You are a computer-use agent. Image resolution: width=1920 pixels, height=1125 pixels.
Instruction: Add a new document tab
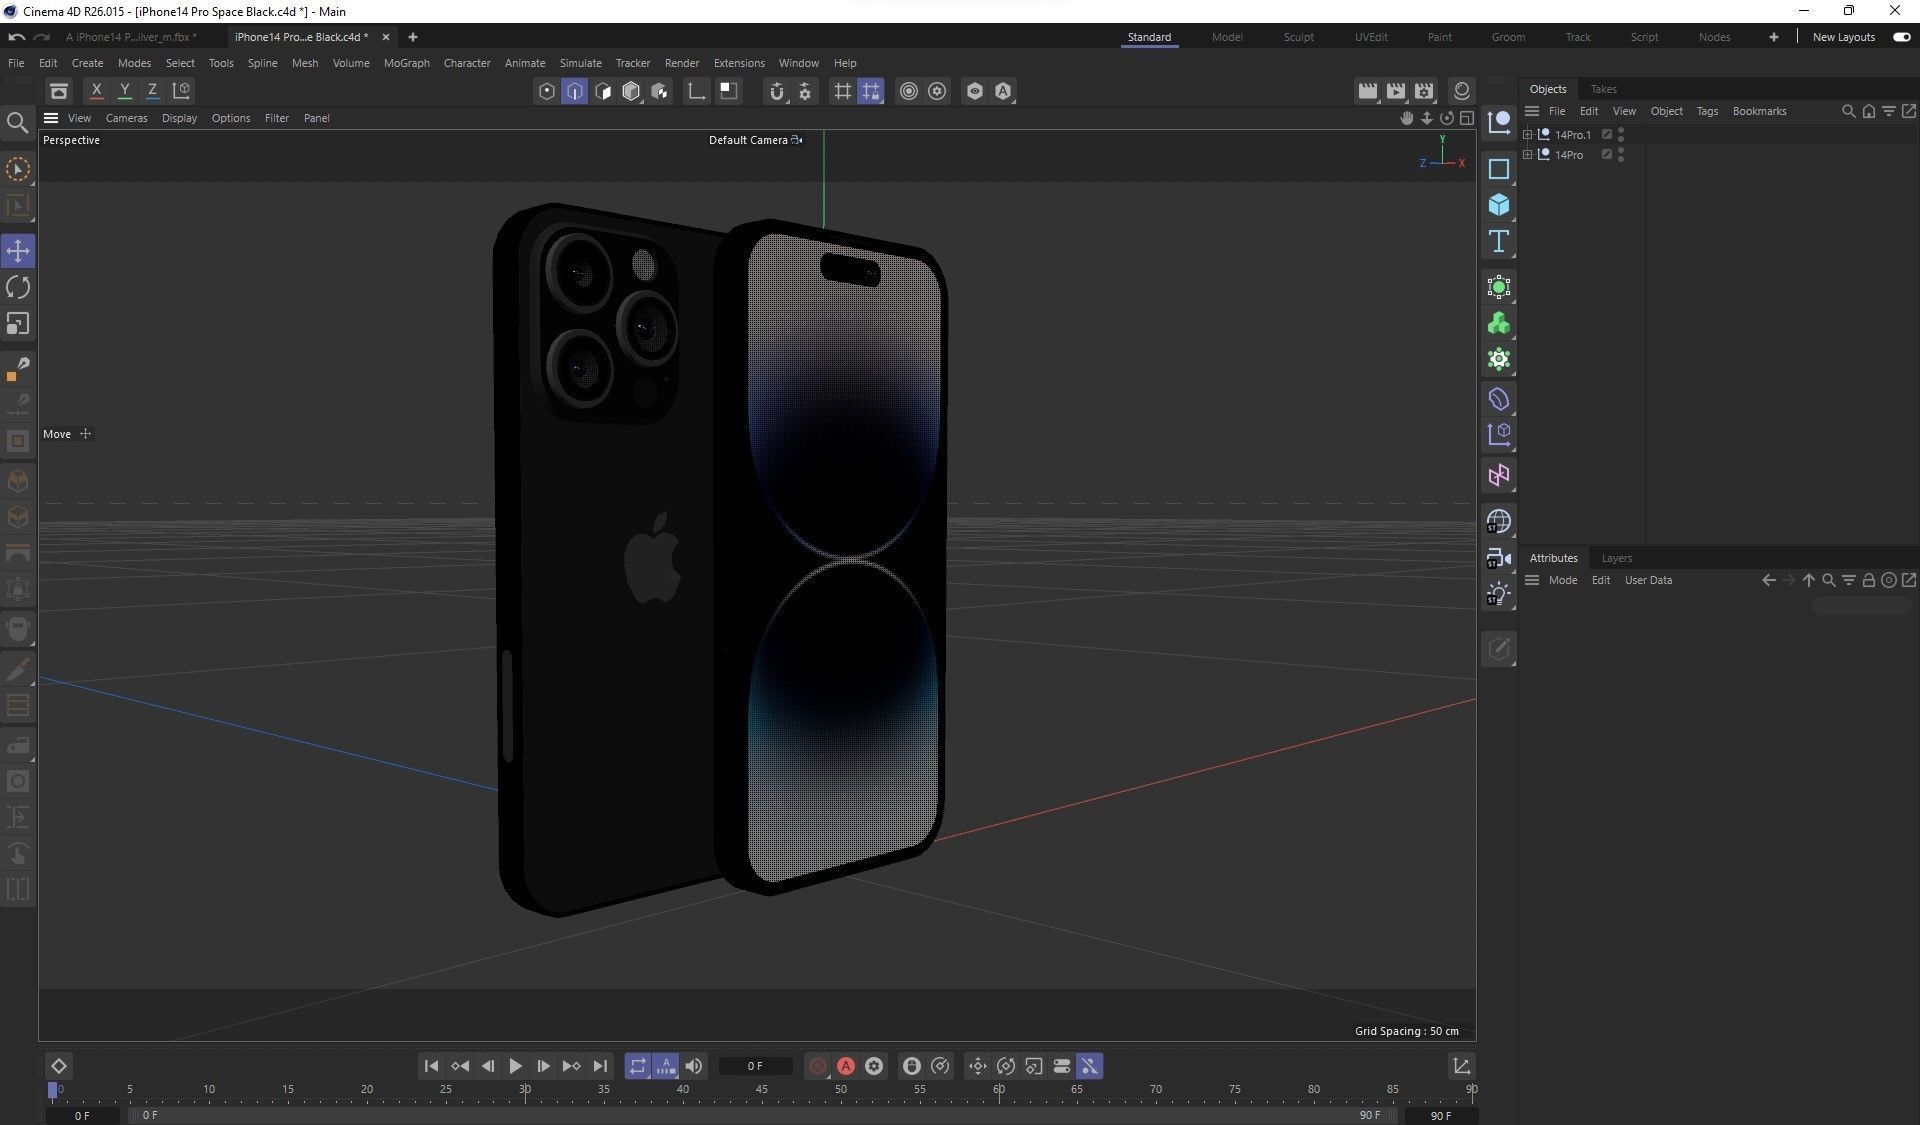[x=412, y=37]
